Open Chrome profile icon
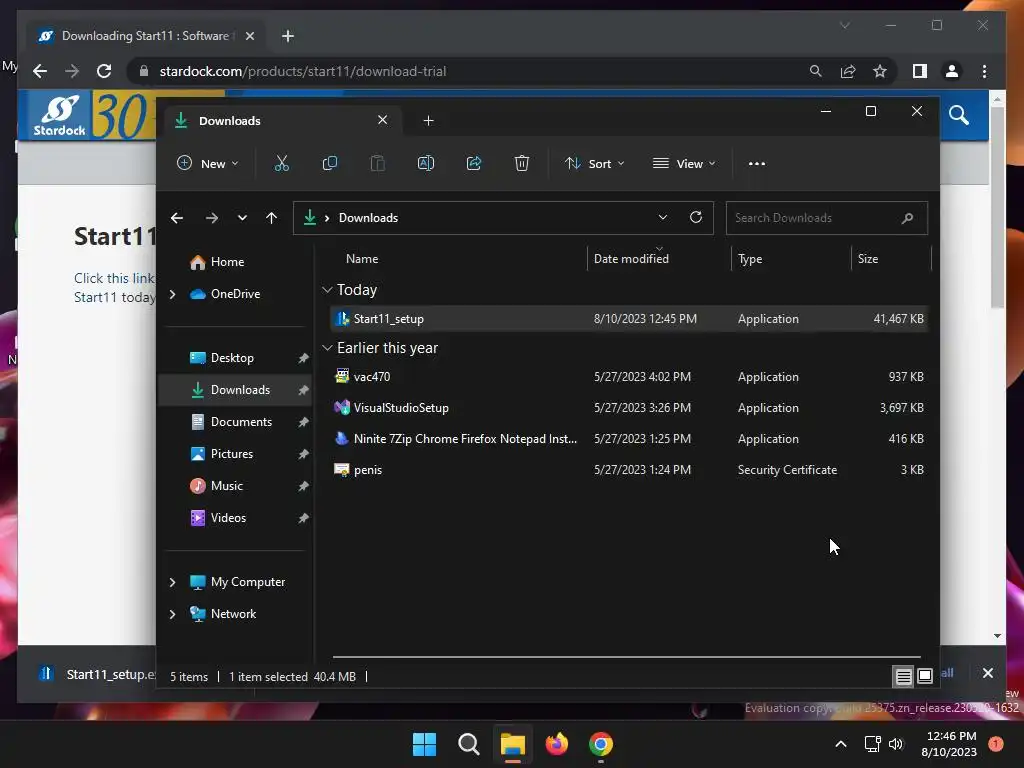 click(x=952, y=71)
